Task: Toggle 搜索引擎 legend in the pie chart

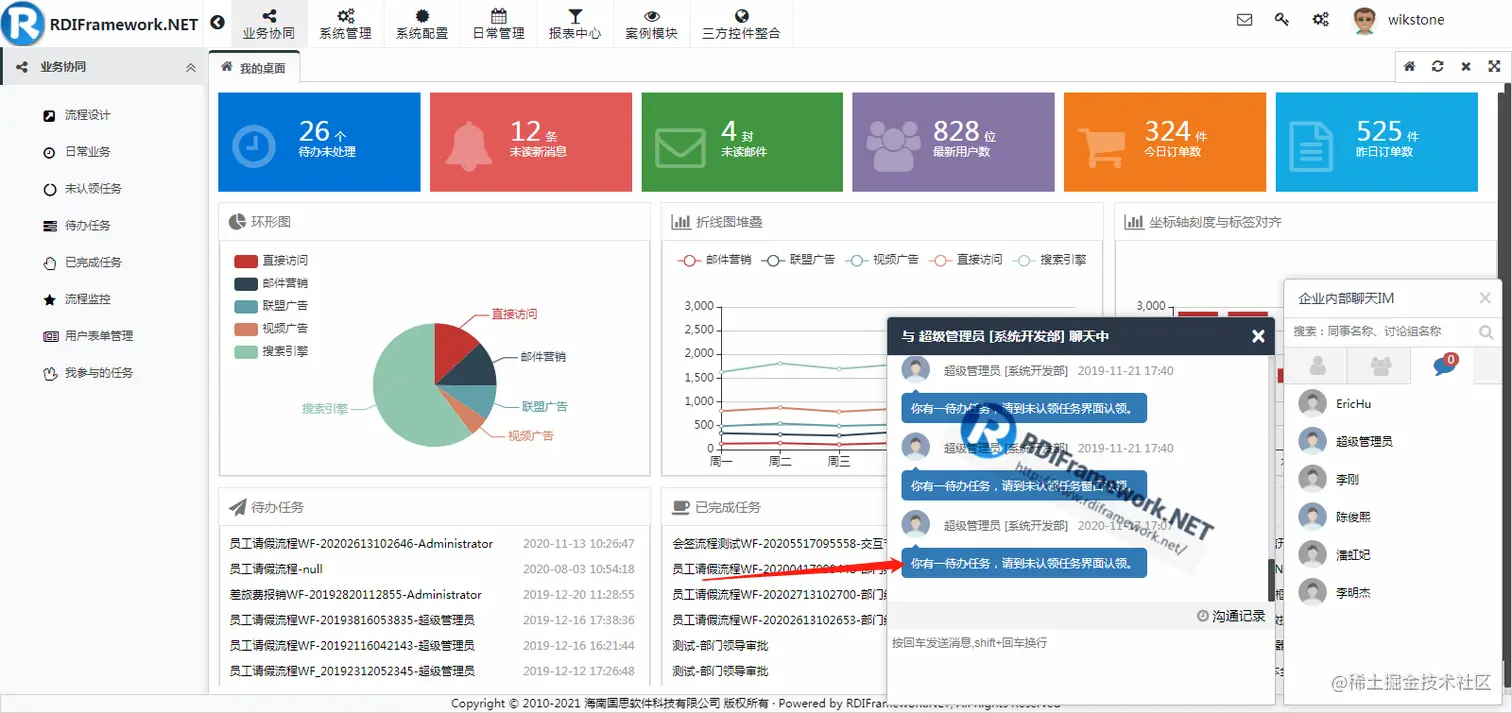Action: 271,352
